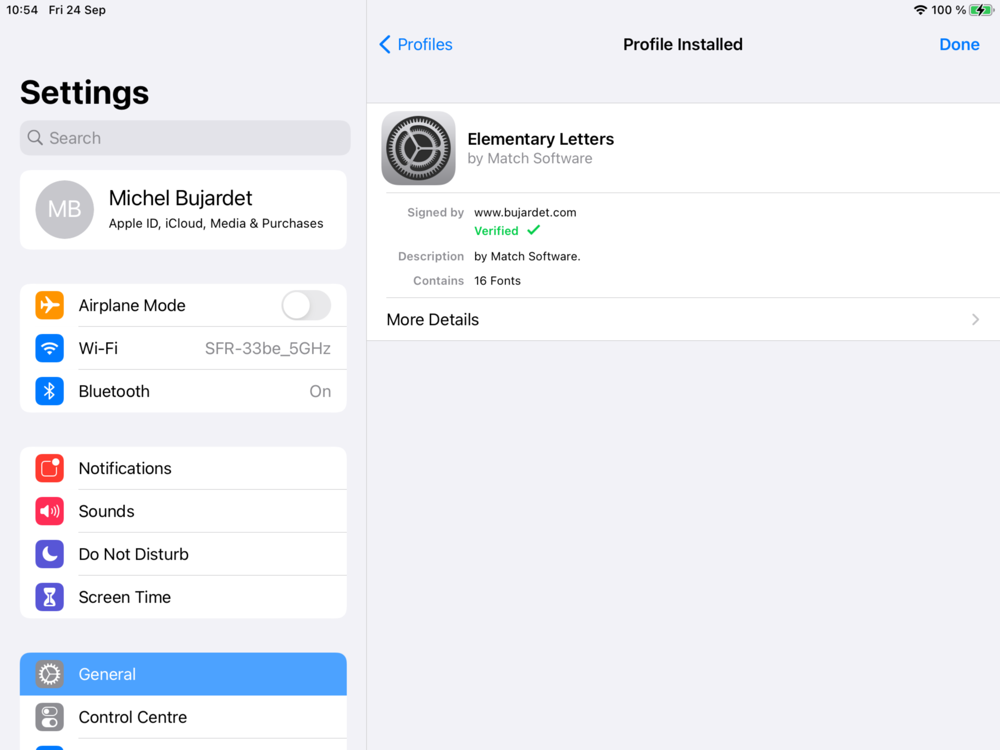The width and height of the screenshot is (1000, 750).
Task: Open More Details row
Action: click(684, 320)
